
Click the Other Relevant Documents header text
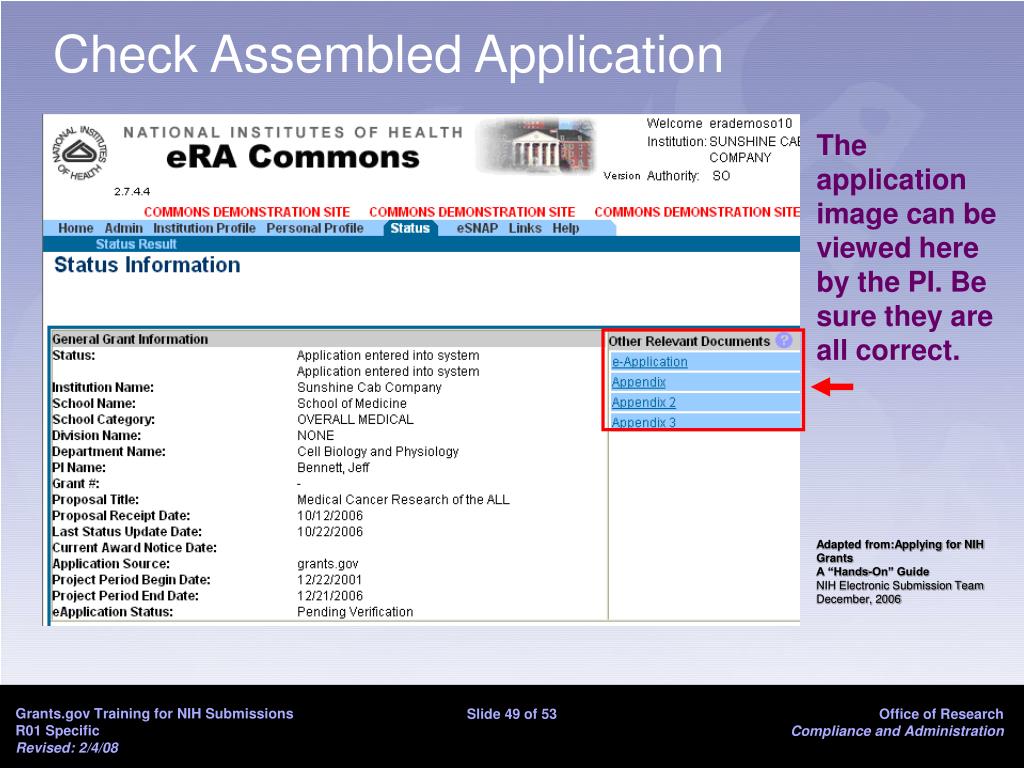(x=689, y=341)
